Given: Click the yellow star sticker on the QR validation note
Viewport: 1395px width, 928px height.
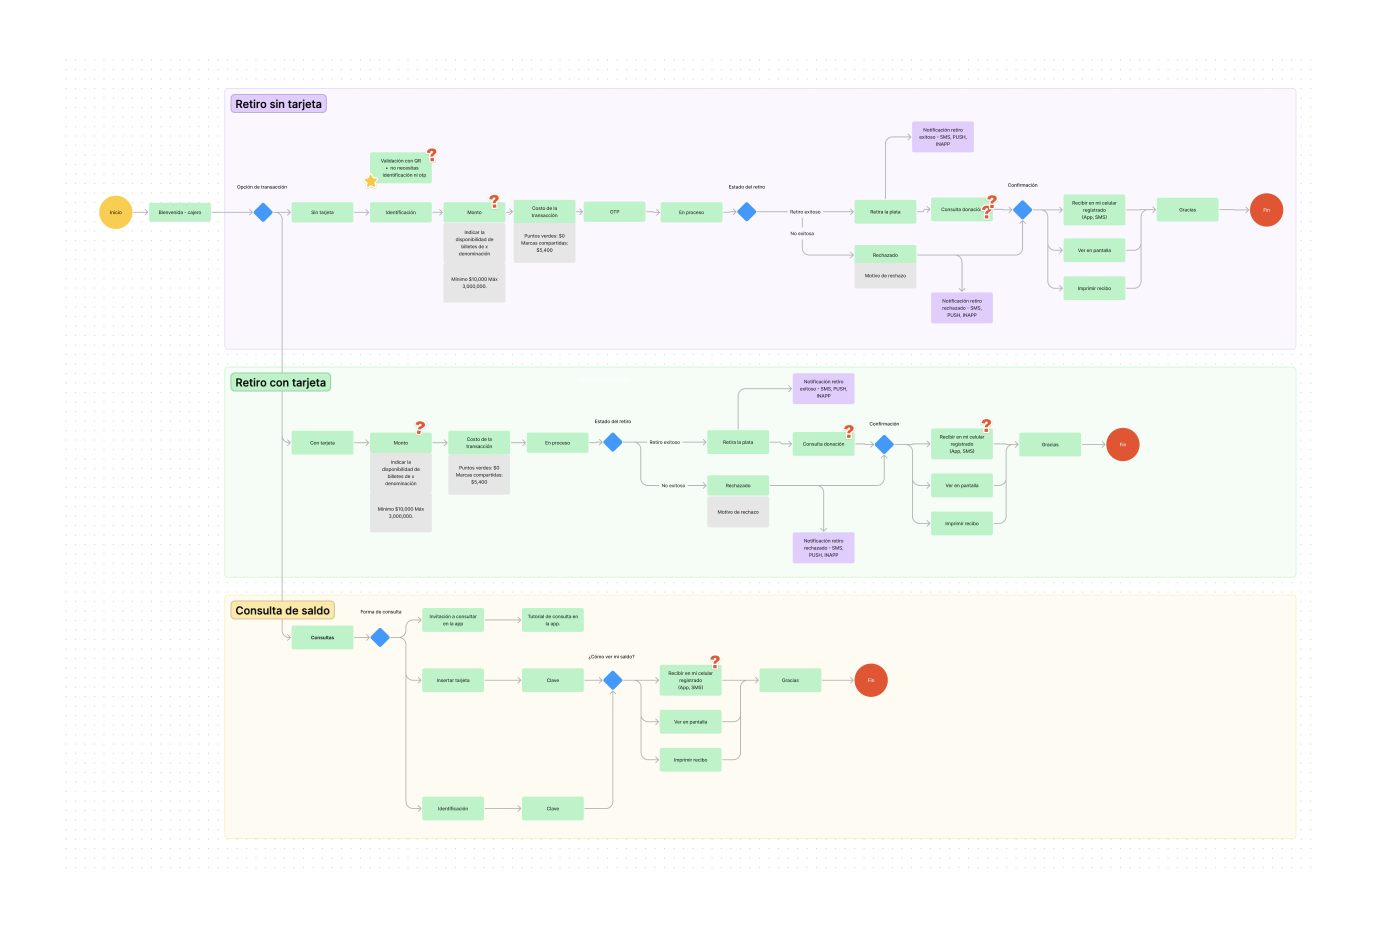Looking at the screenshot, I should 370,181.
